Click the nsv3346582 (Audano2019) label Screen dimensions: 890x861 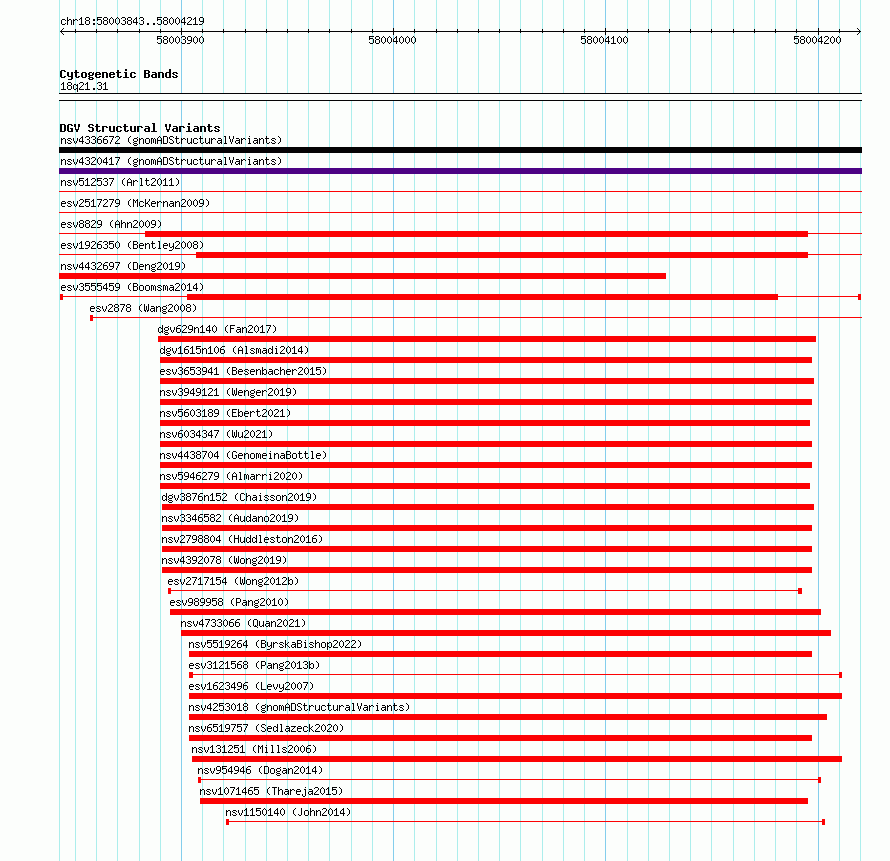[x=230, y=518]
